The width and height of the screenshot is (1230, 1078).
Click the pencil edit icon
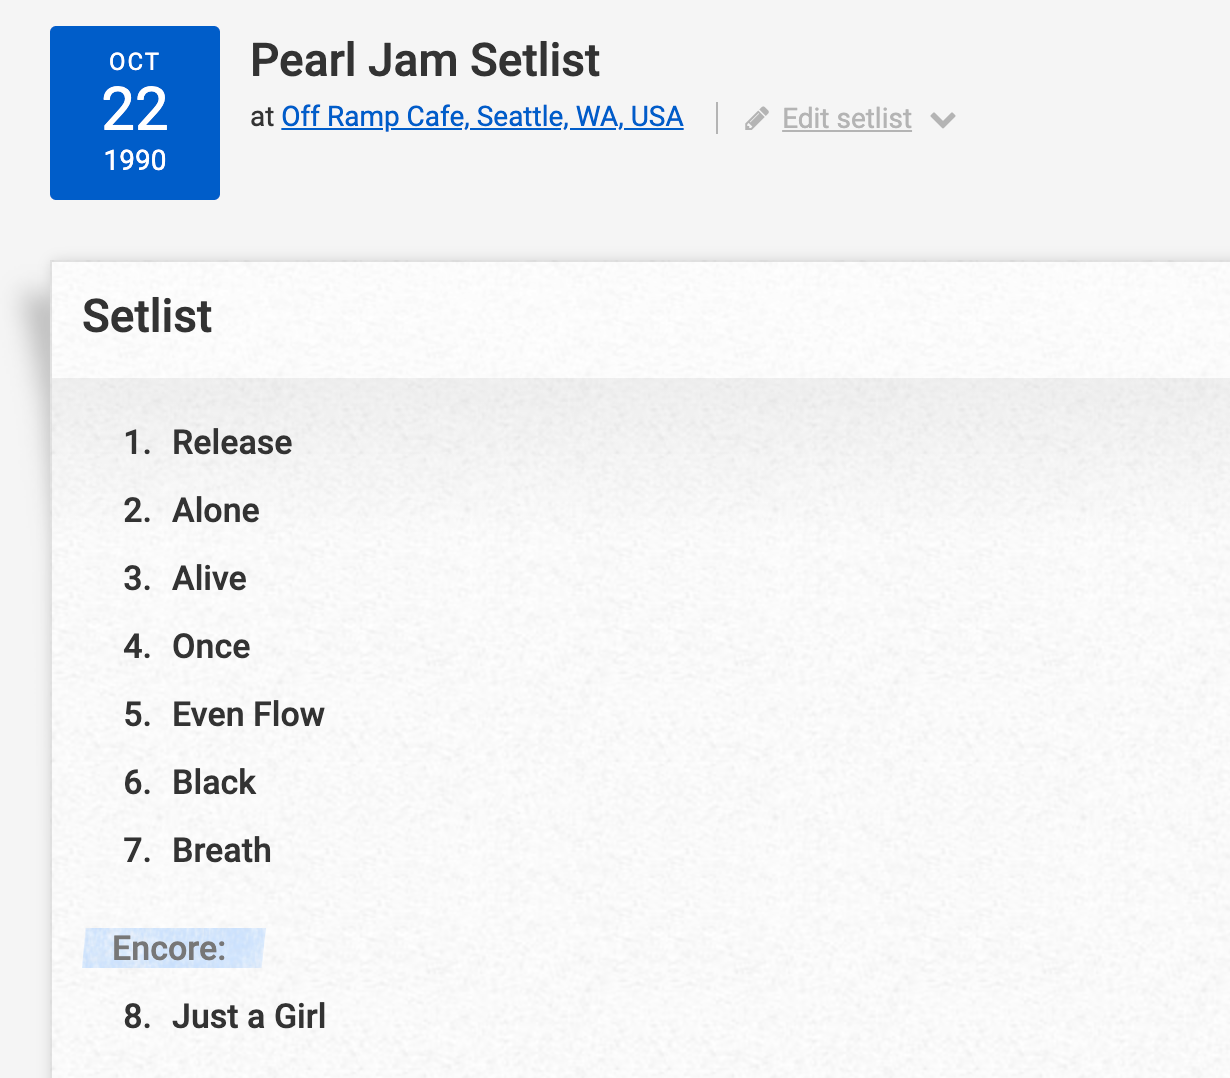tap(757, 117)
